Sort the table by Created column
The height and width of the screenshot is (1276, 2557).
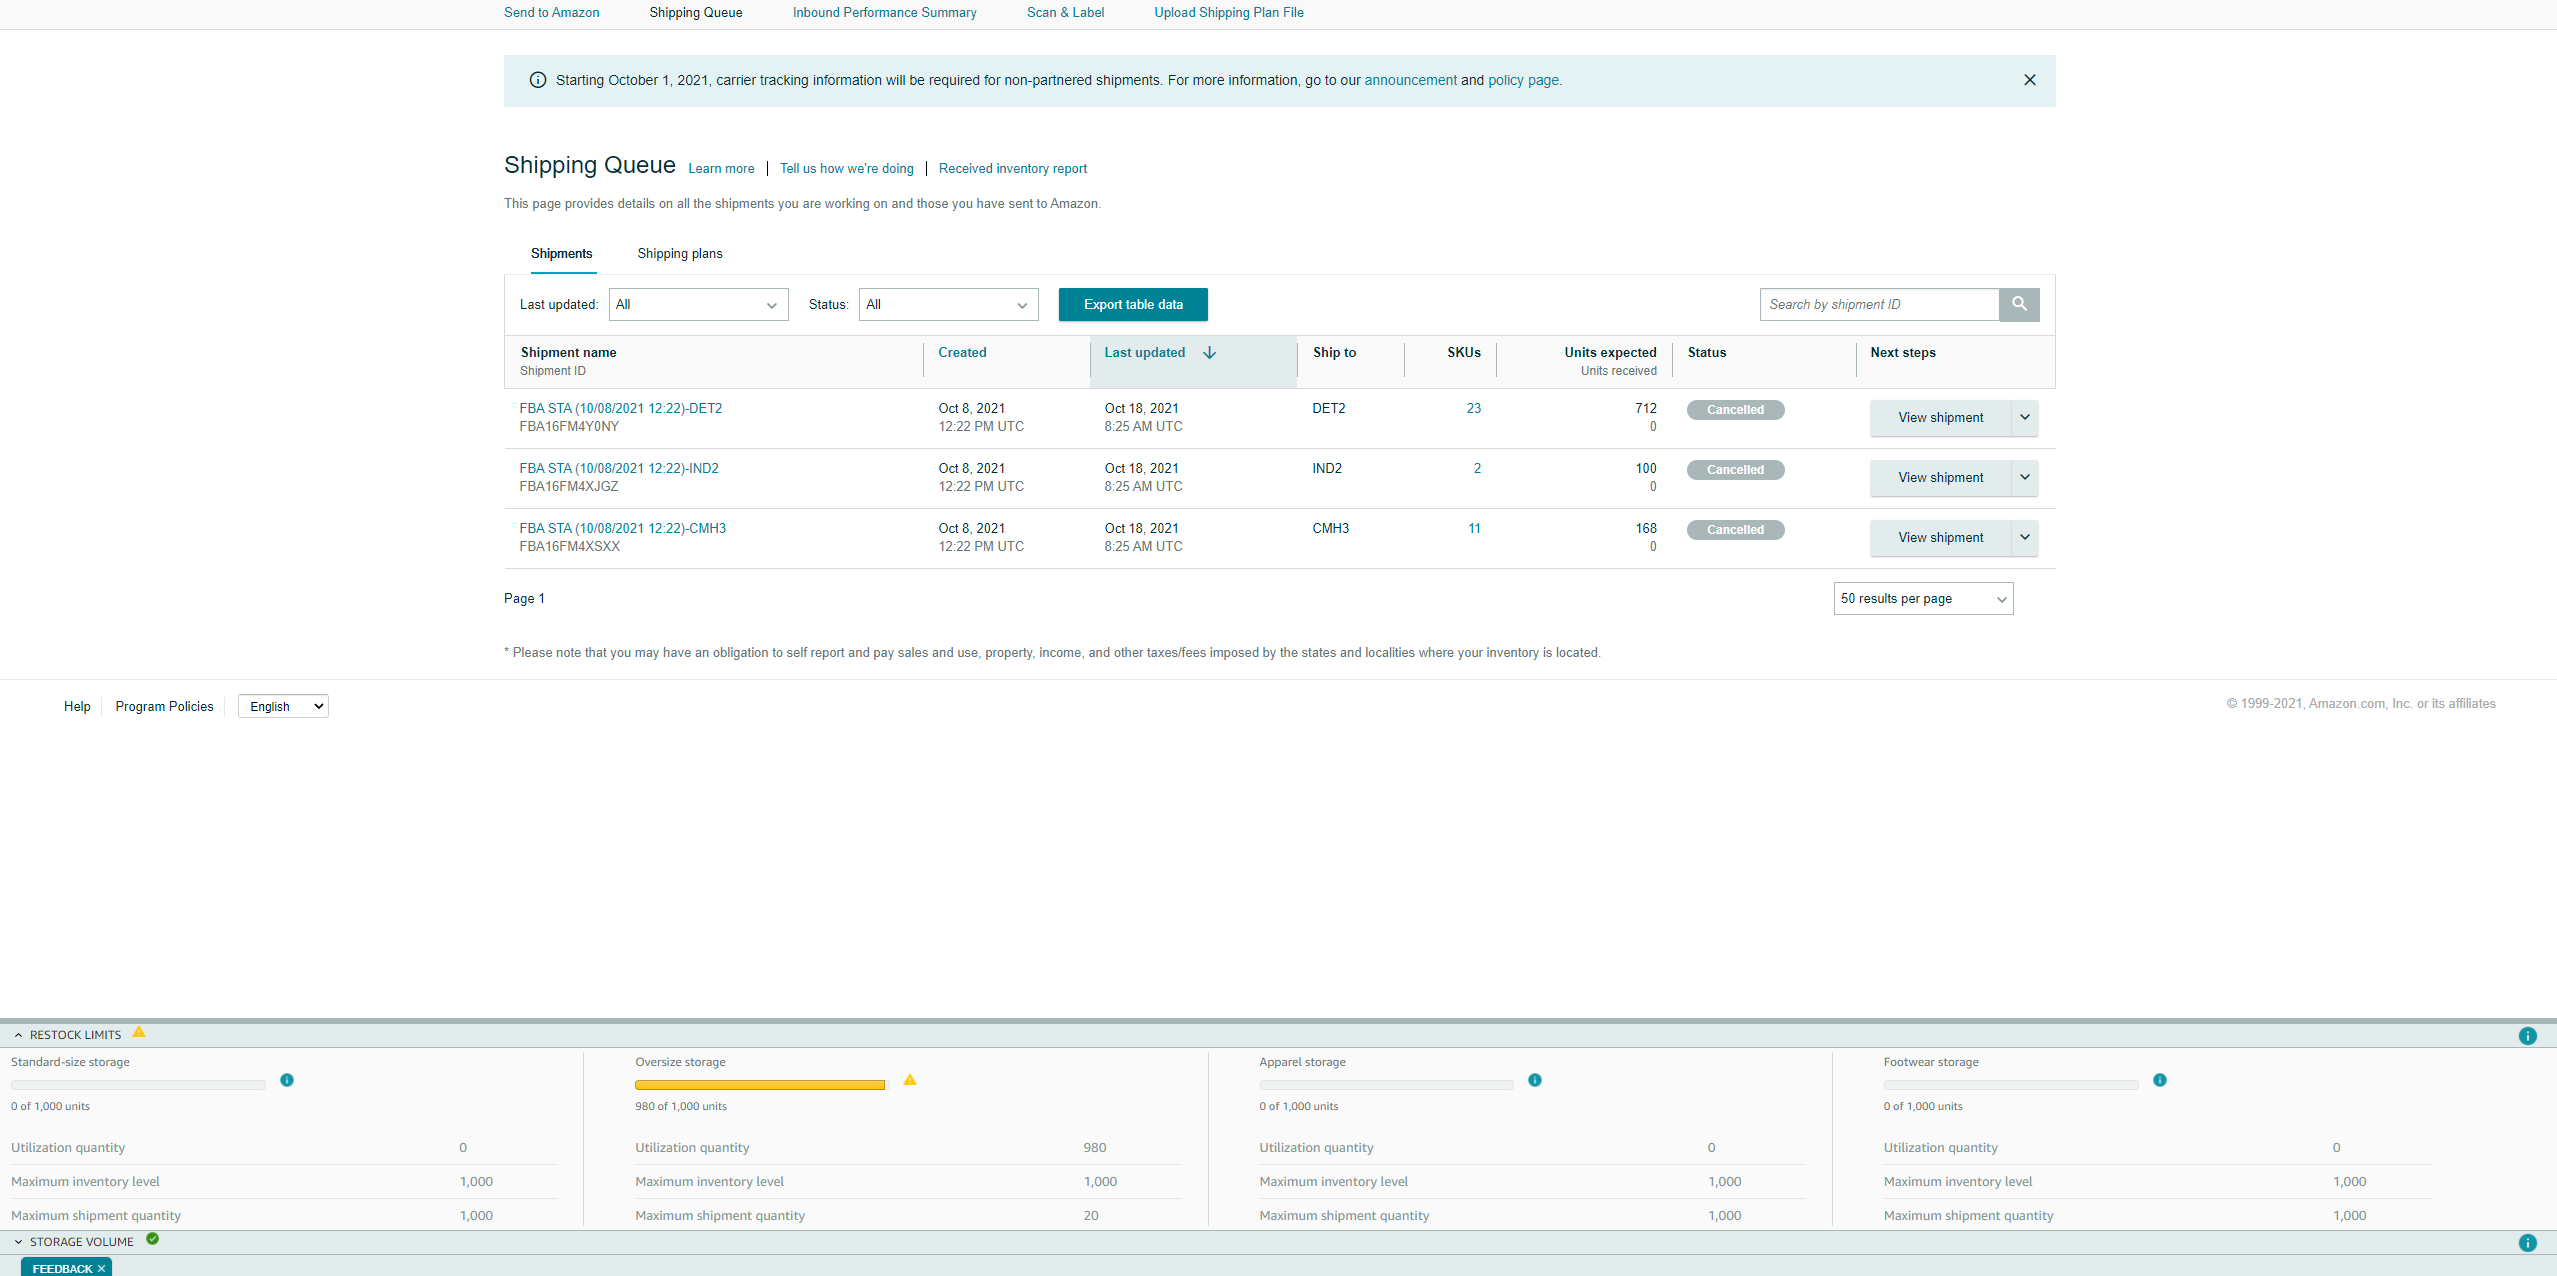[x=962, y=352]
